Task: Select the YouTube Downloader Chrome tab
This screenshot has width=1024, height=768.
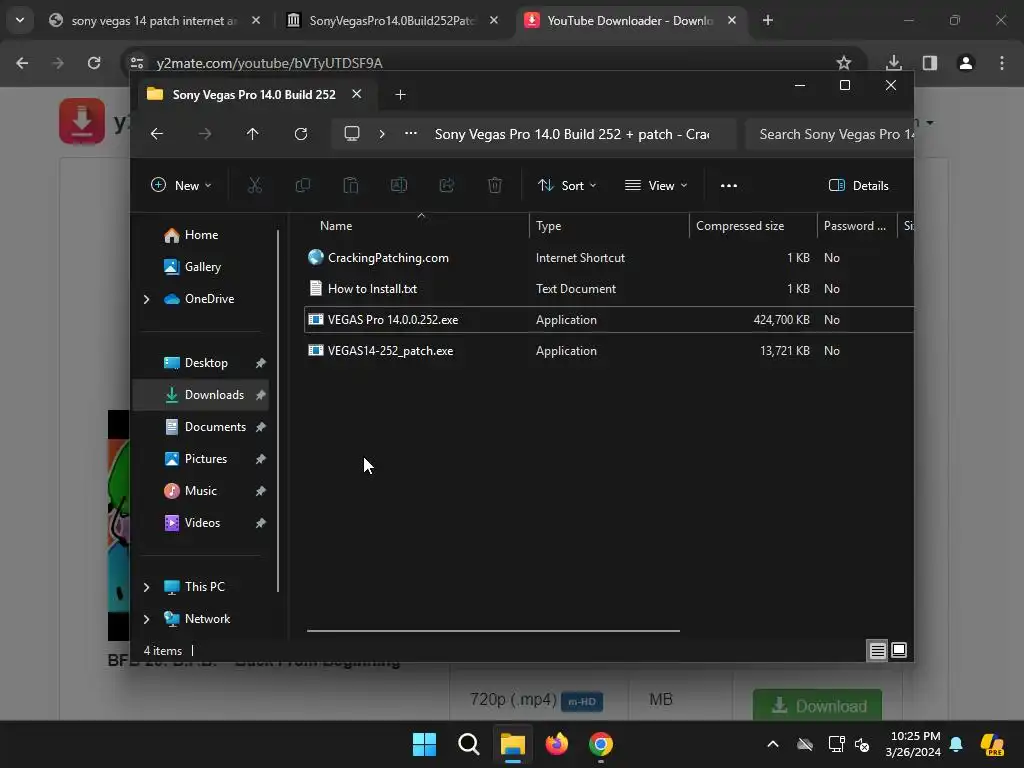Action: click(x=630, y=21)
